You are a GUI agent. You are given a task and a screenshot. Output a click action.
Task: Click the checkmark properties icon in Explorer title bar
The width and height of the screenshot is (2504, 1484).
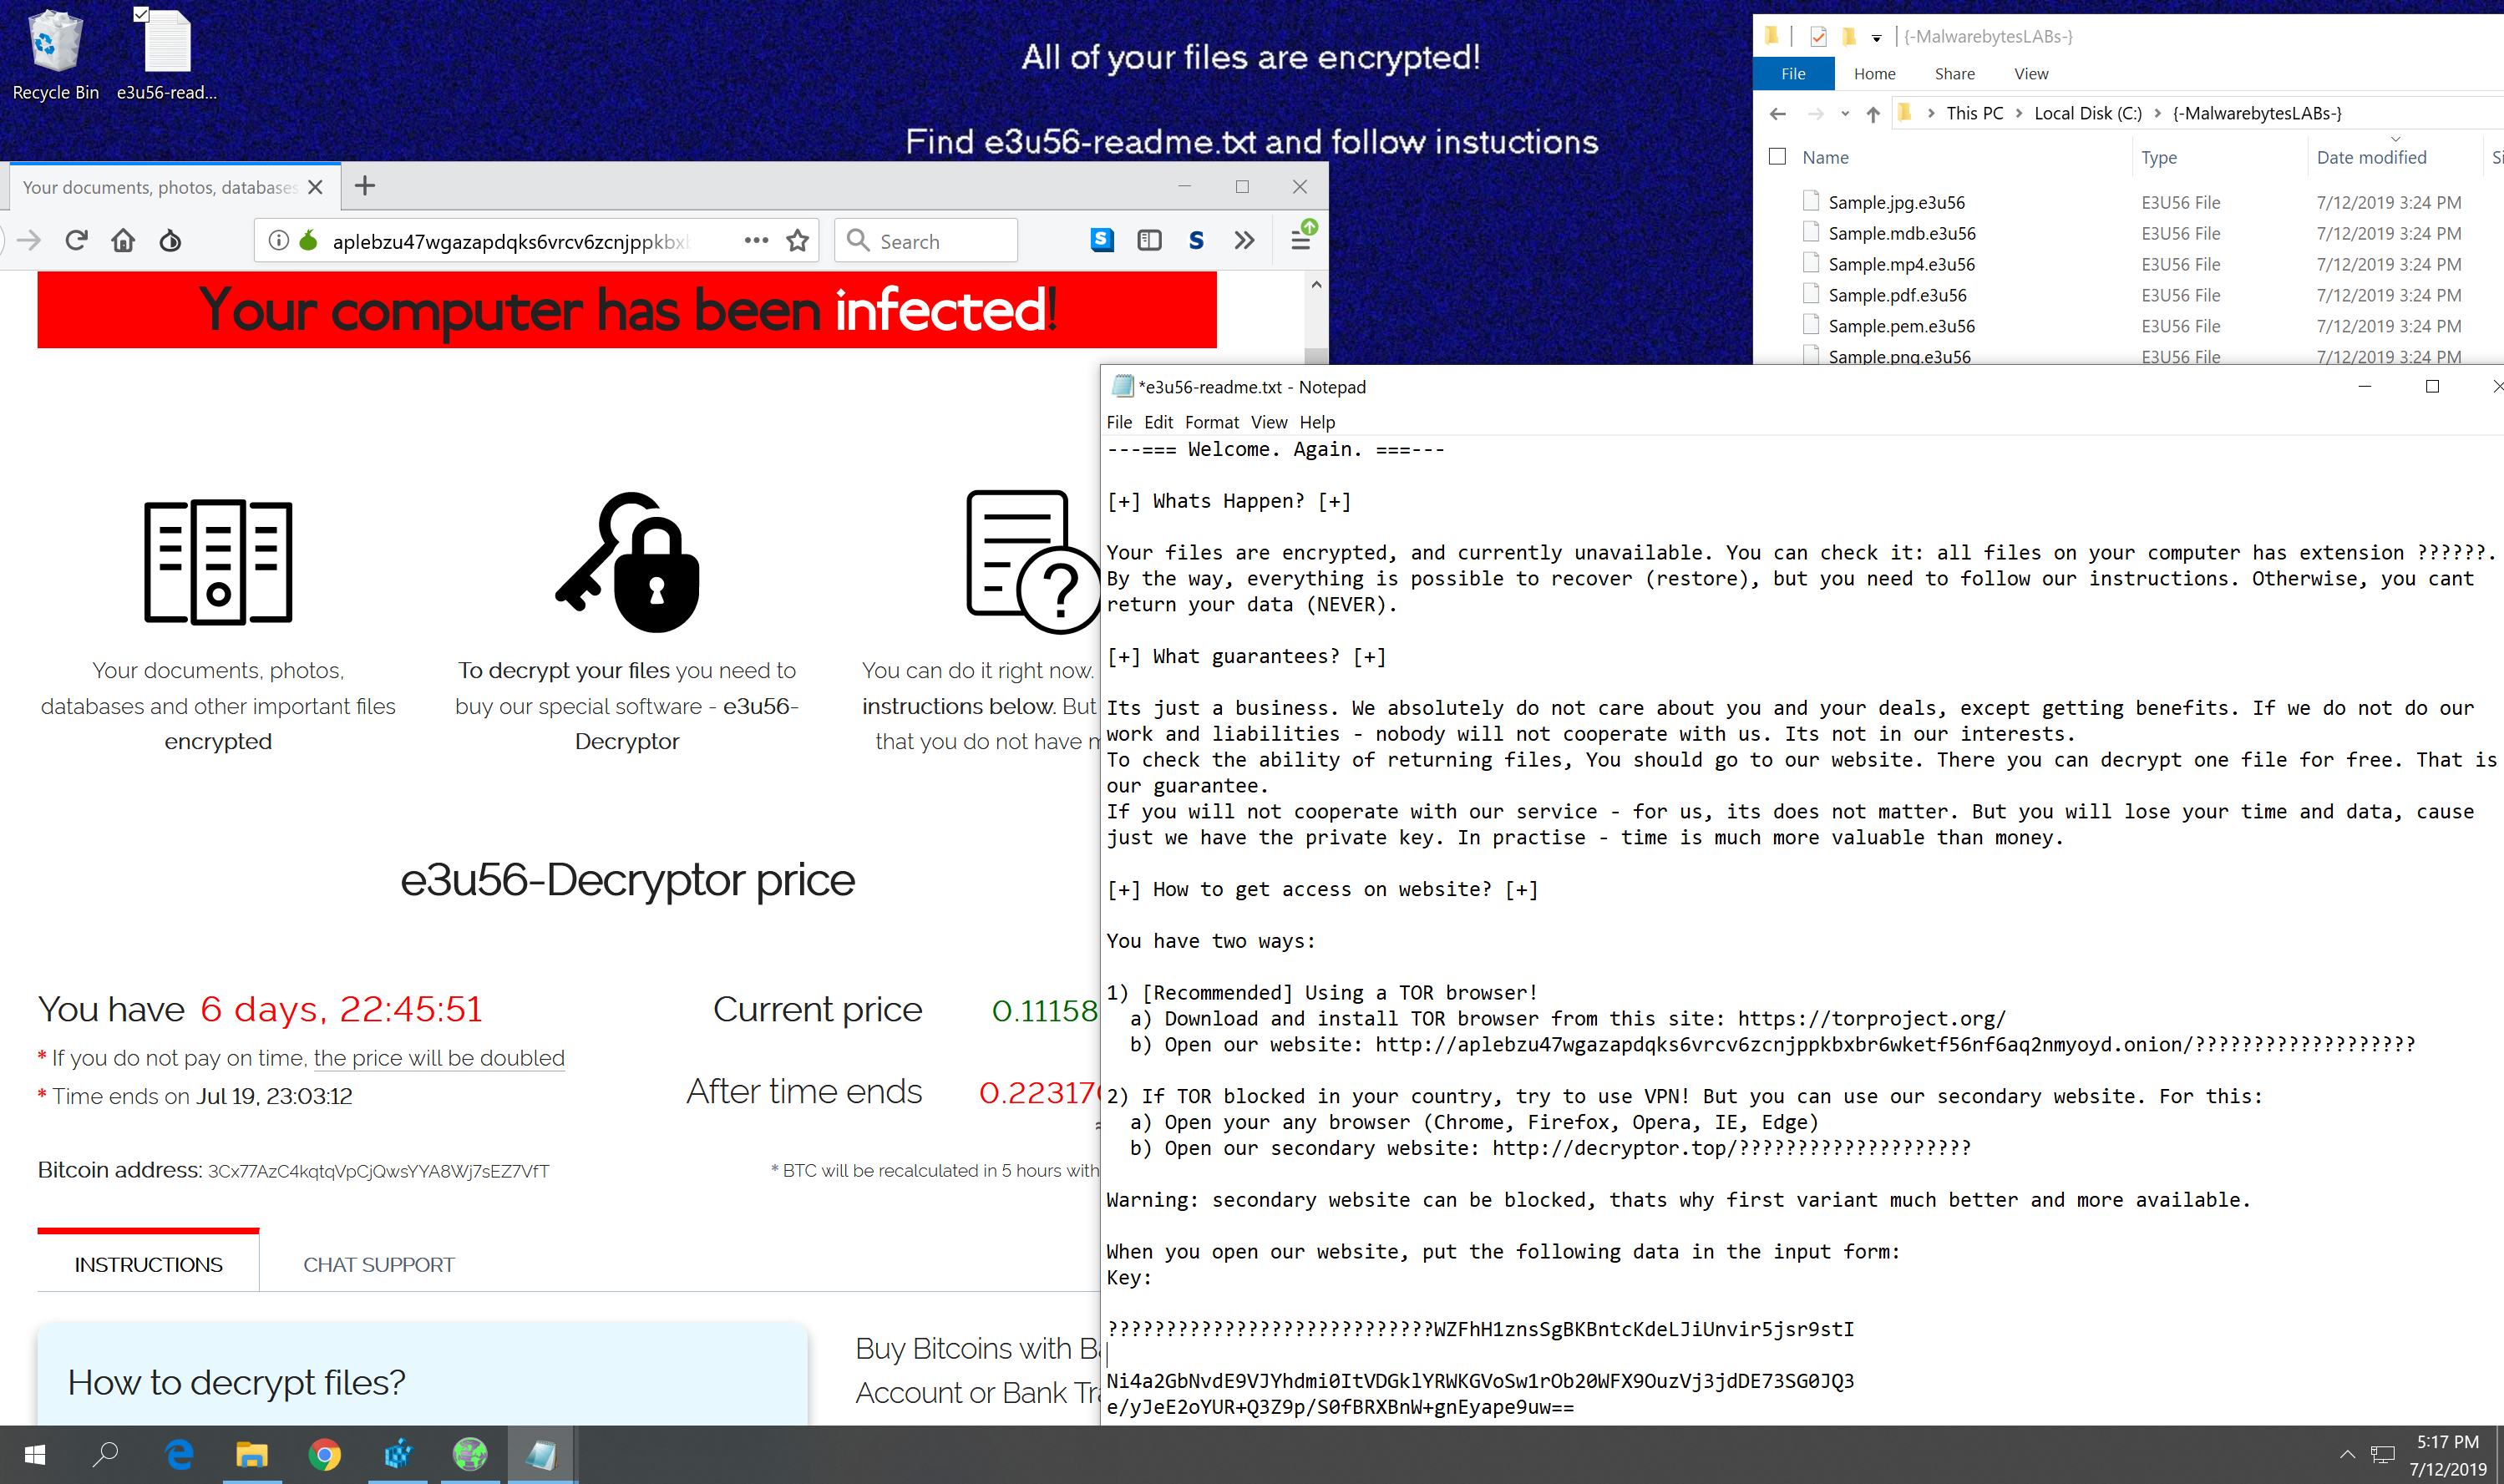tap(1818, 37)
